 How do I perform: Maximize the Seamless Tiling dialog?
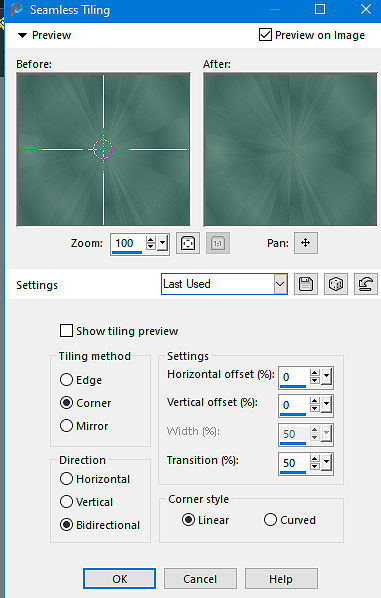(x=320, y=9)
